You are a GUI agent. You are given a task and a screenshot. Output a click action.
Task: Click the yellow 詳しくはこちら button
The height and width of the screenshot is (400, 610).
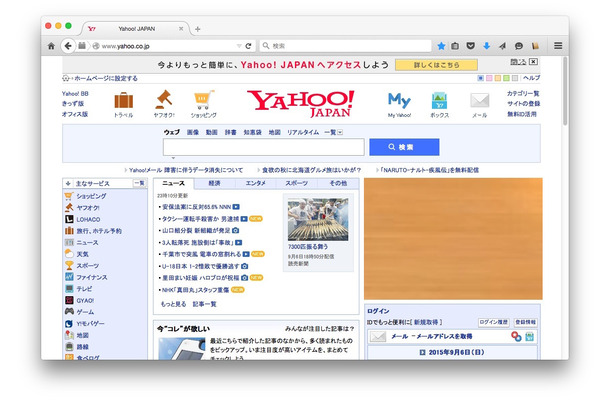point(436,65)
